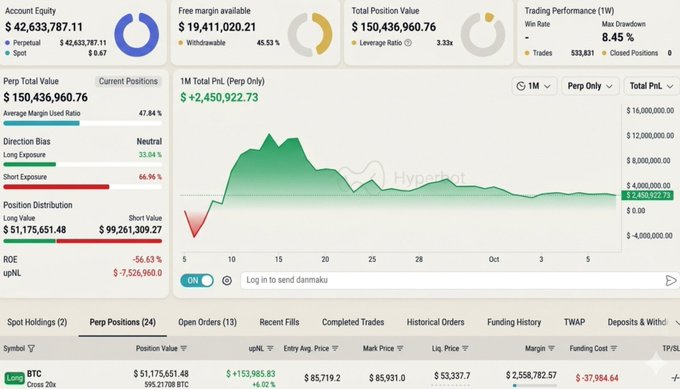680x389 pixels.
Task: Click the Account Equity donut chart
Action: pos(137,35)
